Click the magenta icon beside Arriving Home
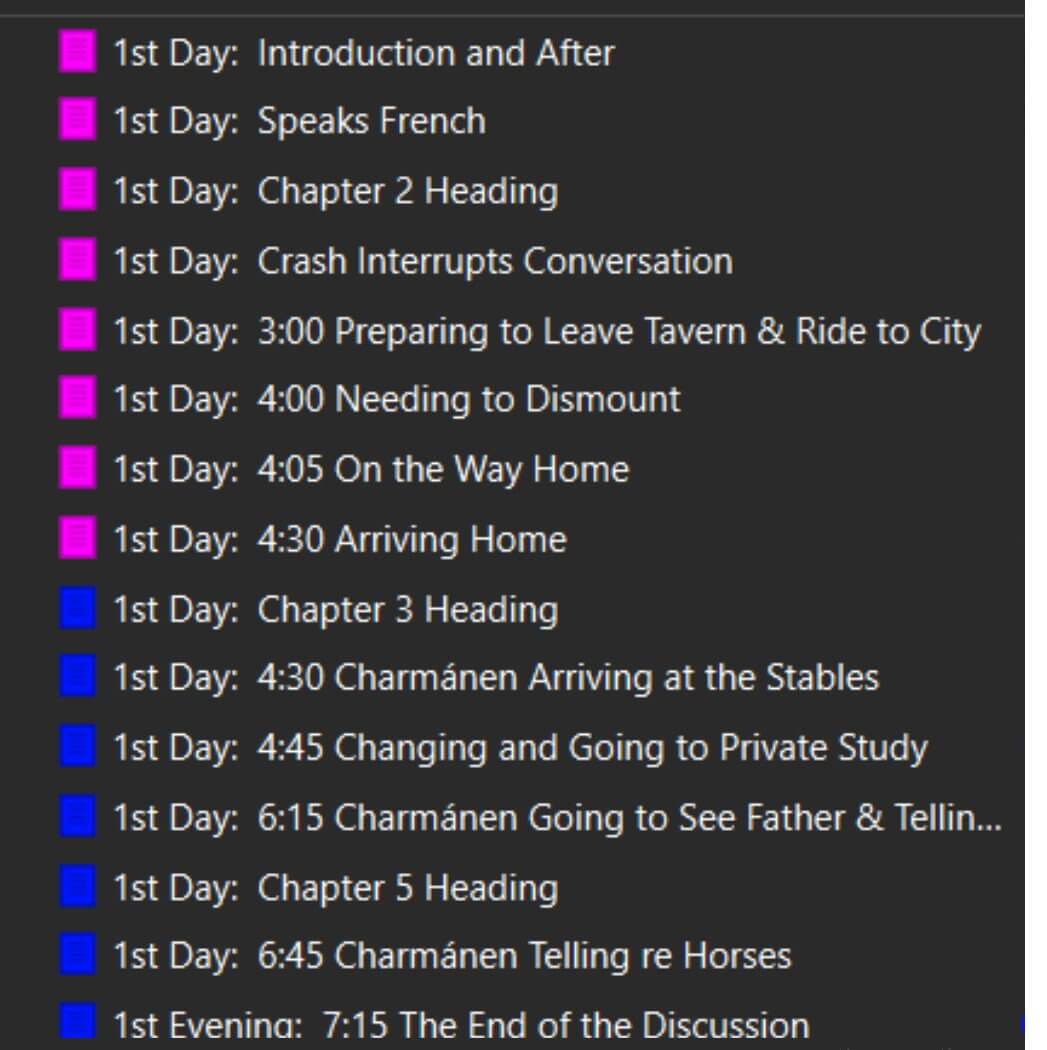This screenshot has height=1050, width=1047. coord(78,539)
